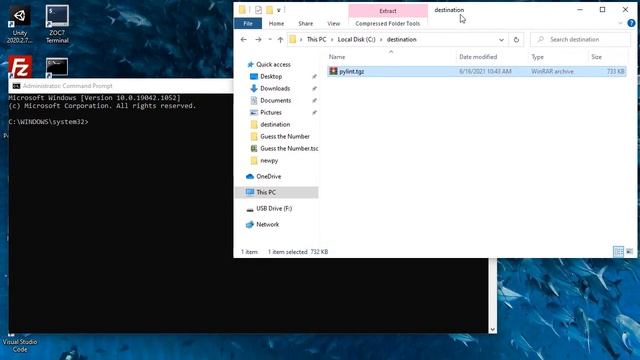Open the Recent locations dropdown arrow
640x360 pixels.
coord(270,40)
